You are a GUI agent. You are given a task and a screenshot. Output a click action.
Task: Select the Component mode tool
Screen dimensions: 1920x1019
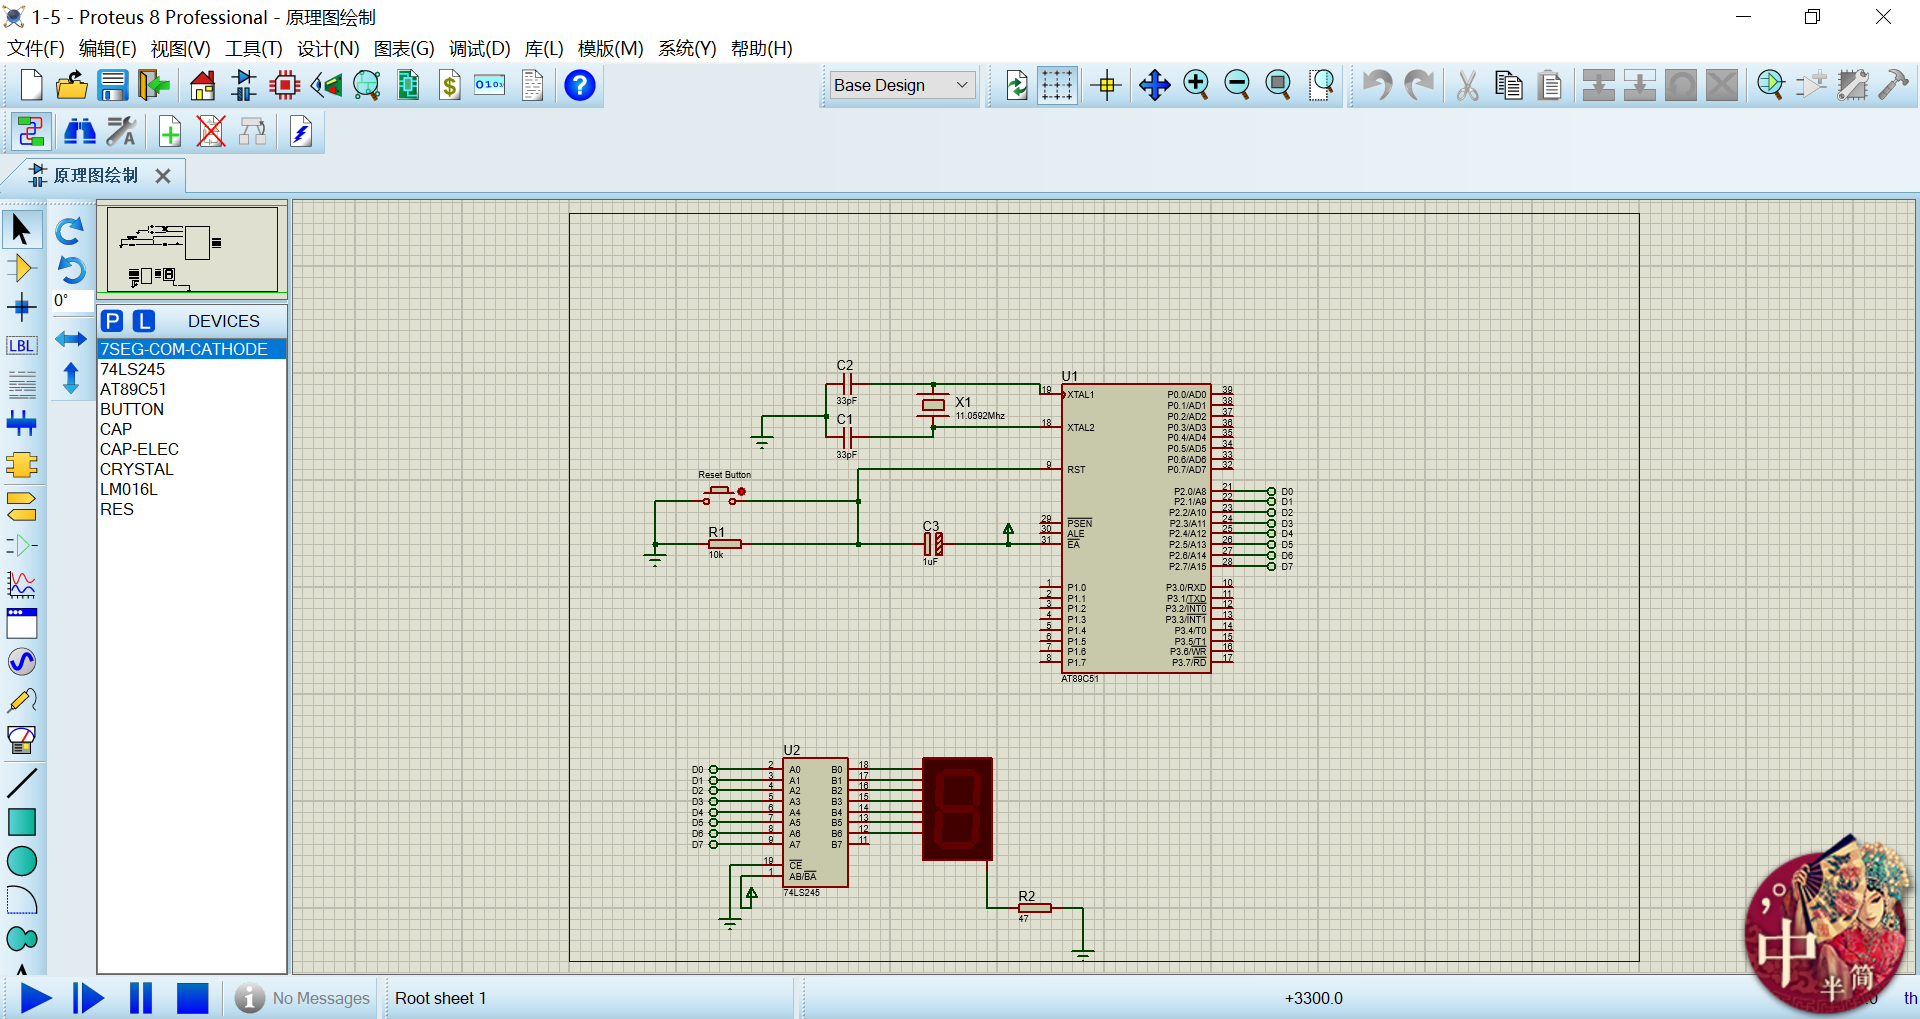(x=21, y=269)
